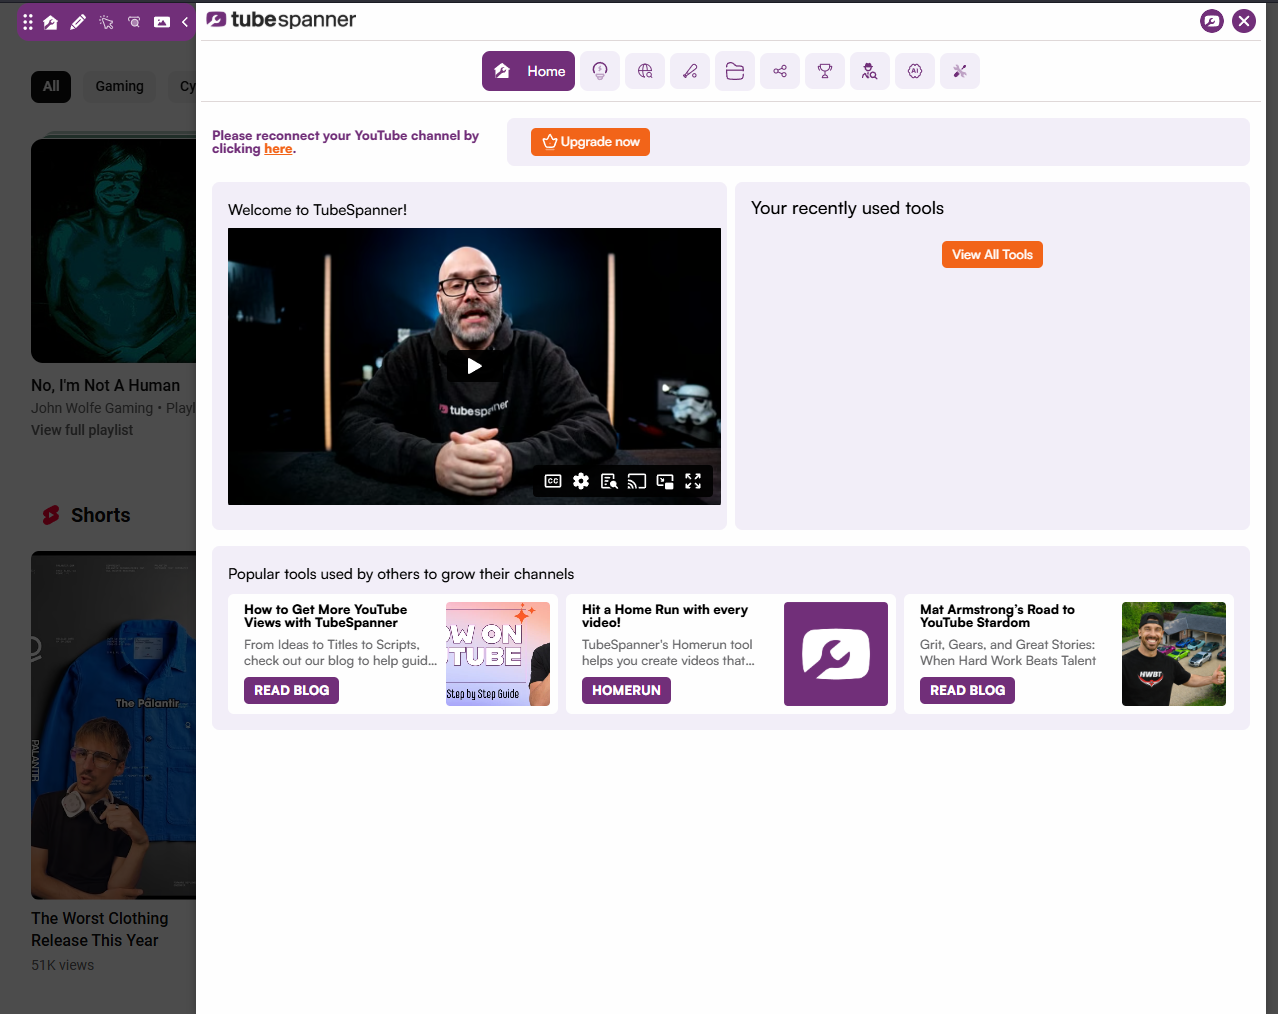Click View full playlist on YouTube page
The image size is (1278, 1014).
coord(82,430)
